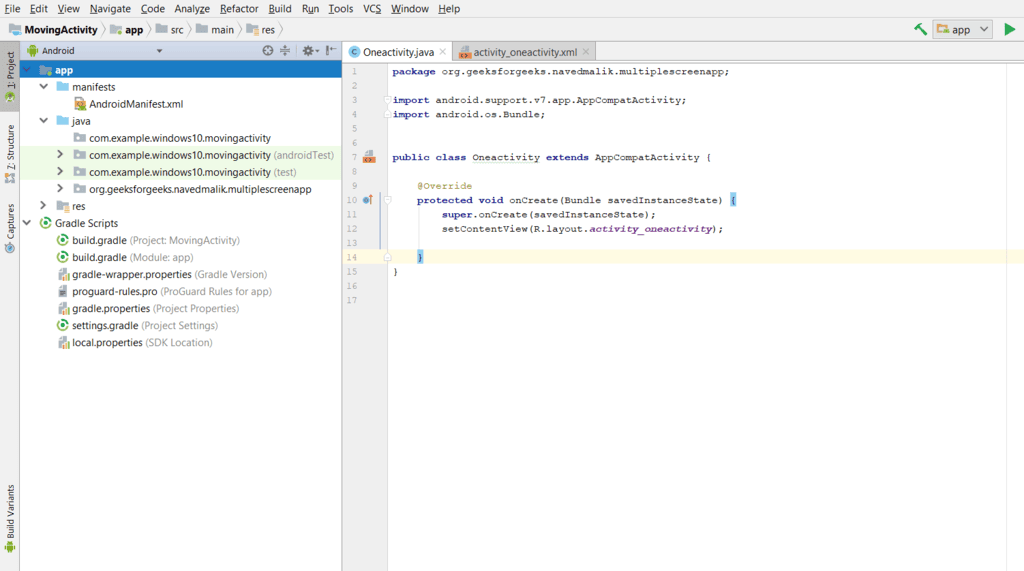
Task: Select AndroidManifest.xml in project tree
Action: (135, 104)
